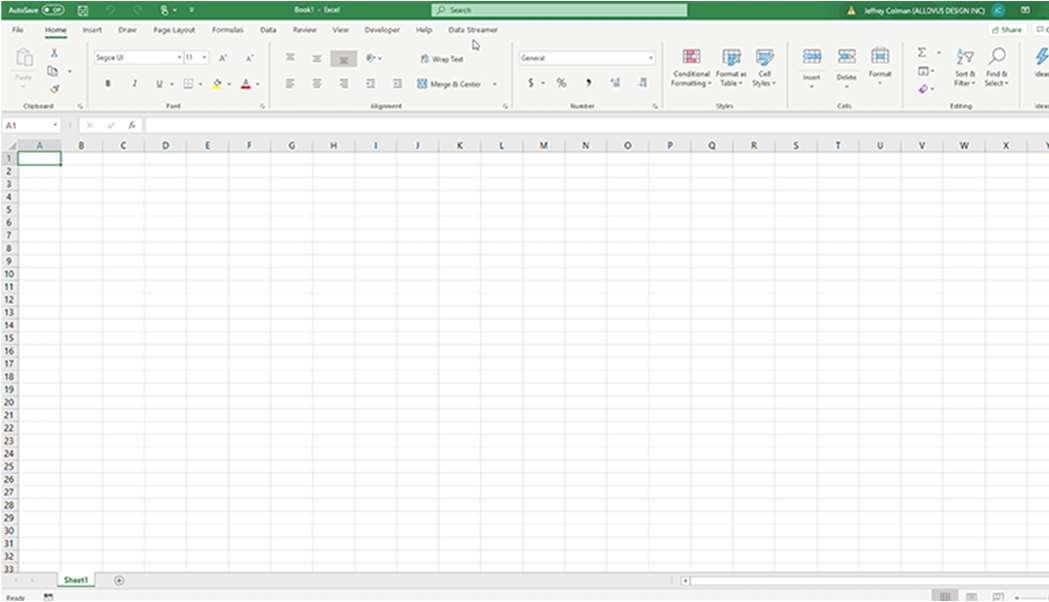Toggle Underline formatting
Screen dimensions: 1049x602
pos(159,84)
